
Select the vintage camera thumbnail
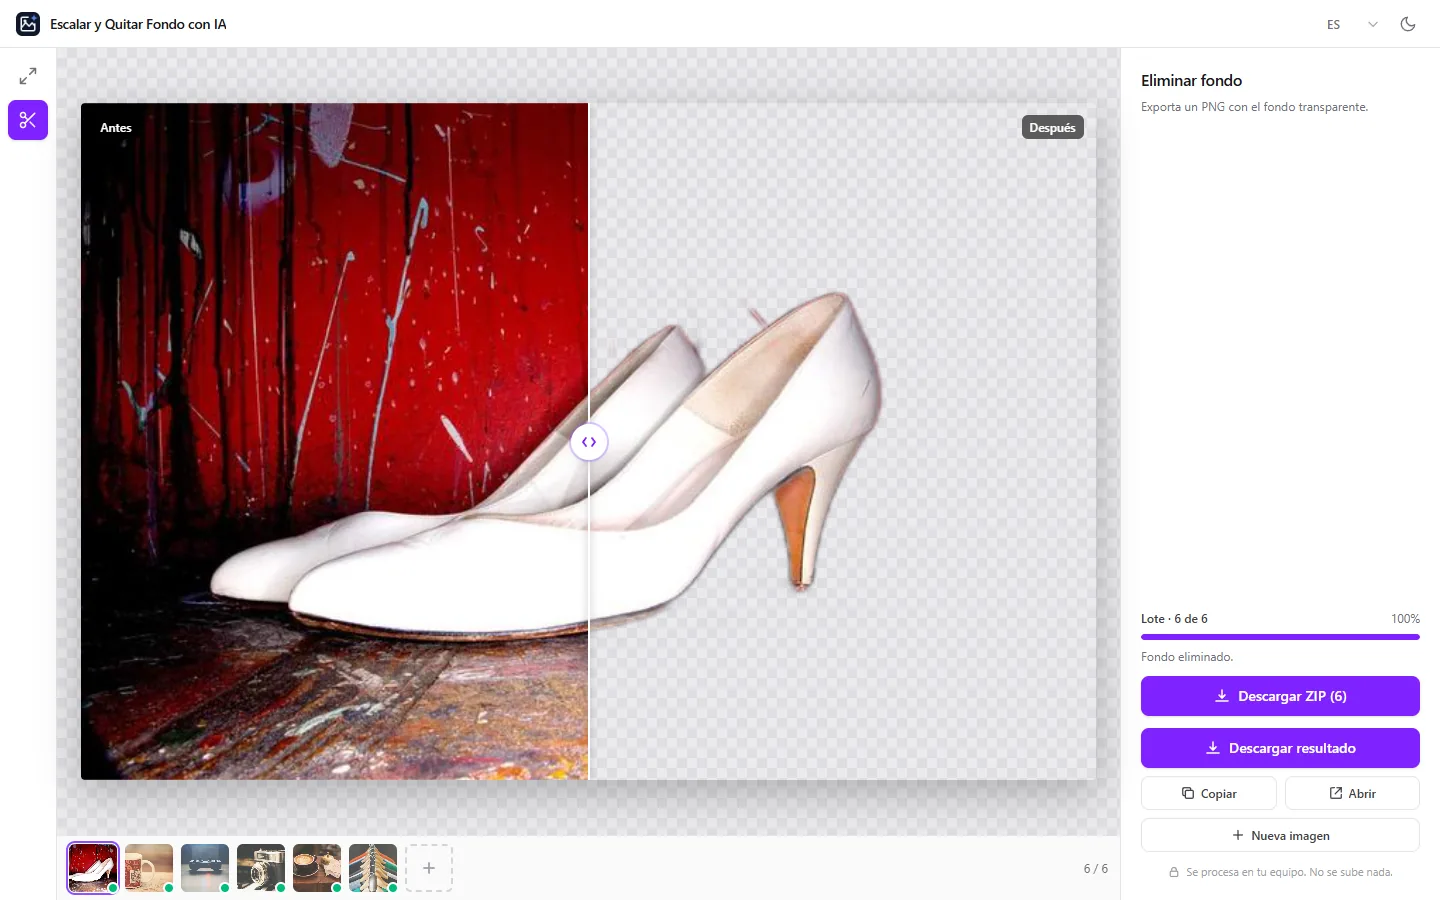[261, 868]
